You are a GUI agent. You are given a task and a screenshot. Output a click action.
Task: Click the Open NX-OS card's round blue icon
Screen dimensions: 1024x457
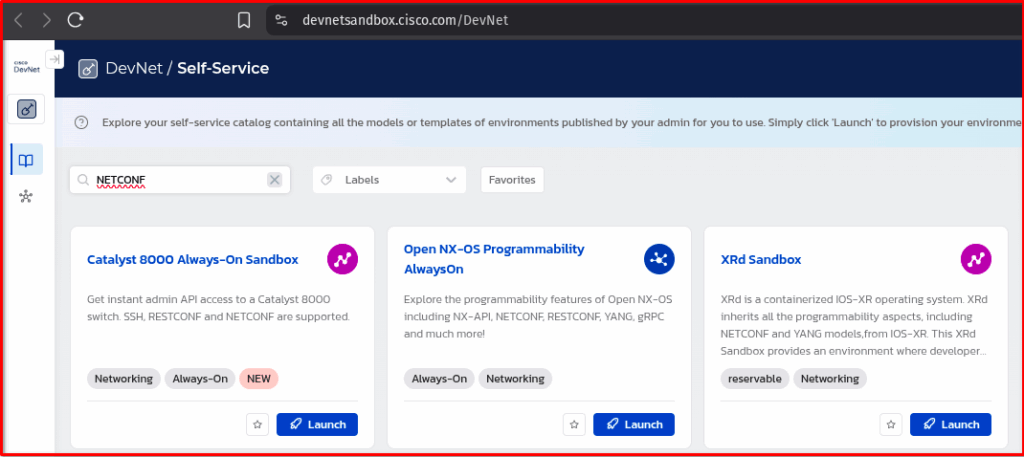pos(659,259)
